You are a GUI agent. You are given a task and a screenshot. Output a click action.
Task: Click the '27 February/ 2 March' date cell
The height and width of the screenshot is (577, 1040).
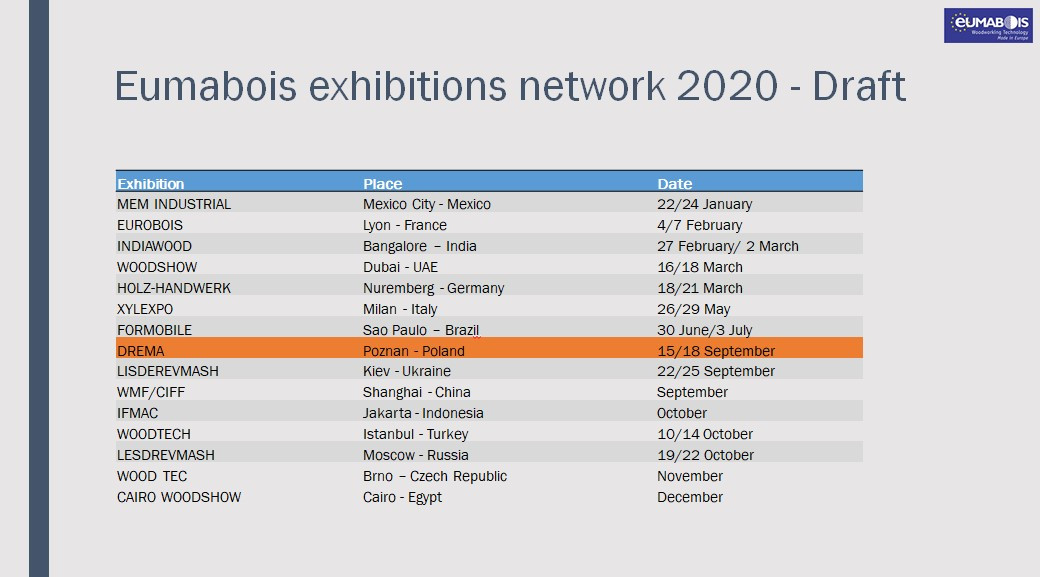[x=728, y=246]
